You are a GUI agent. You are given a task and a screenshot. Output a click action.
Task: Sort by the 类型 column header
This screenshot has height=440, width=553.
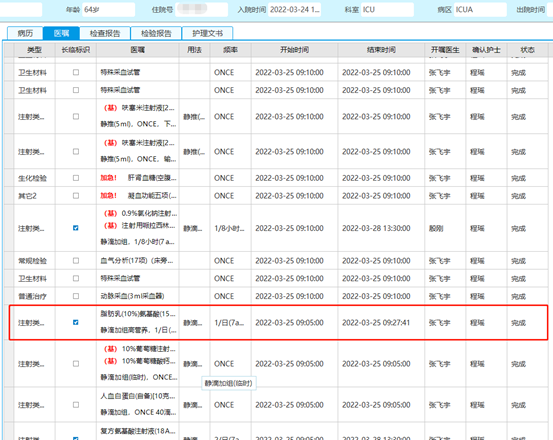[35, 50]
